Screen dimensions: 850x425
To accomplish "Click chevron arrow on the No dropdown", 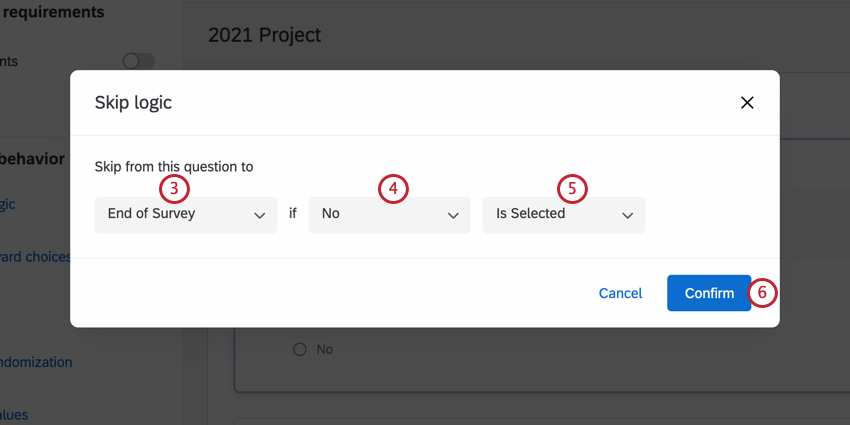I will point(453,215).
